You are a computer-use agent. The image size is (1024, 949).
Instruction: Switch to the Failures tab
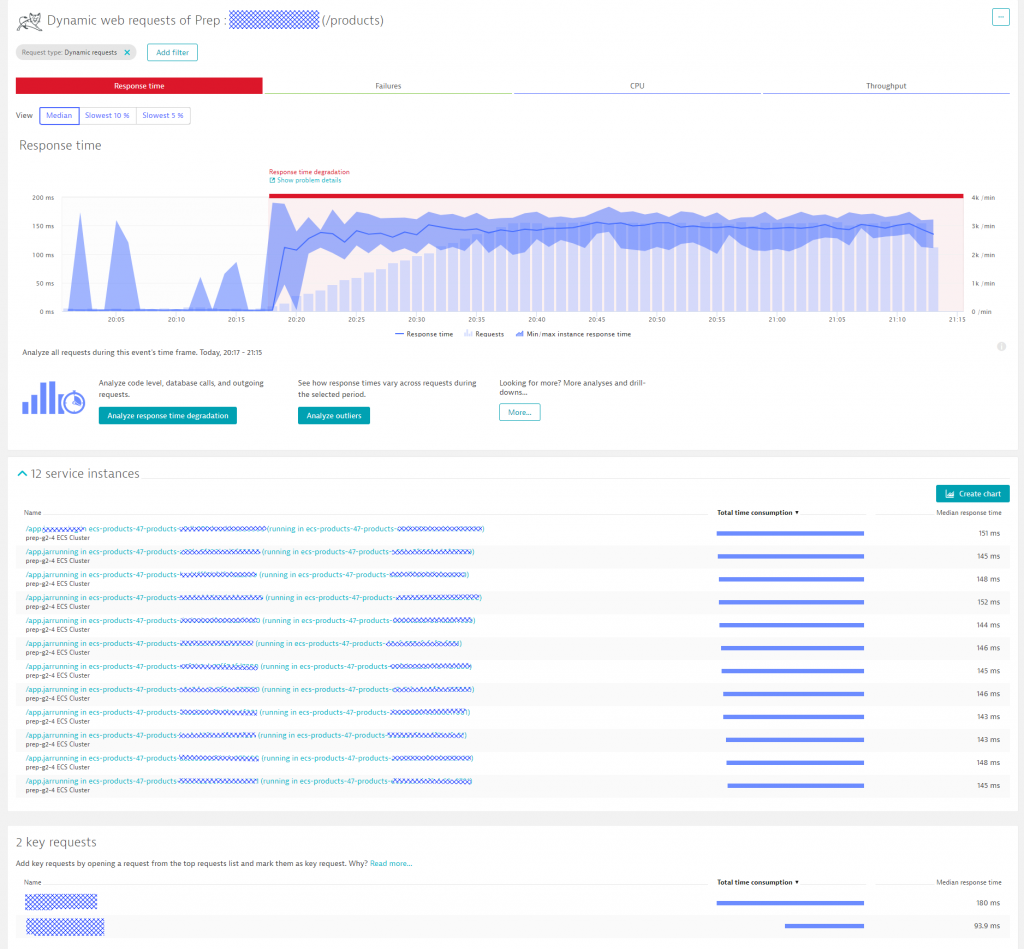click(386, 85)
